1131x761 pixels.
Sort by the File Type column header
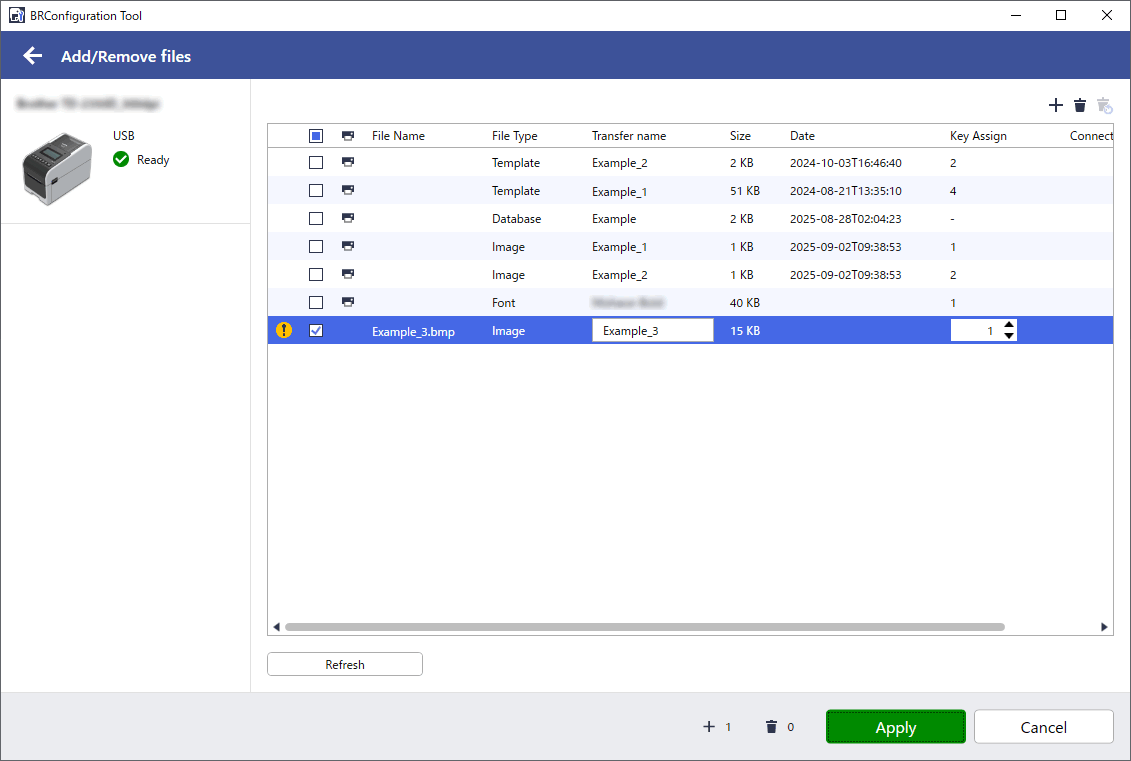pos(514,136)
